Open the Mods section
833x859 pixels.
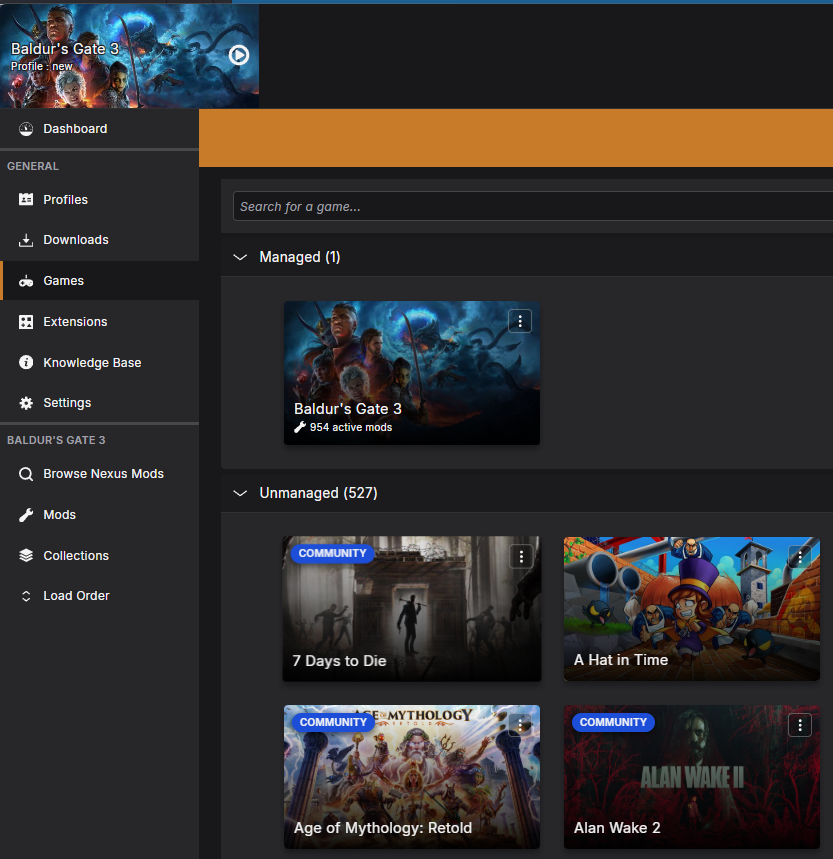(x=59, y=515)
